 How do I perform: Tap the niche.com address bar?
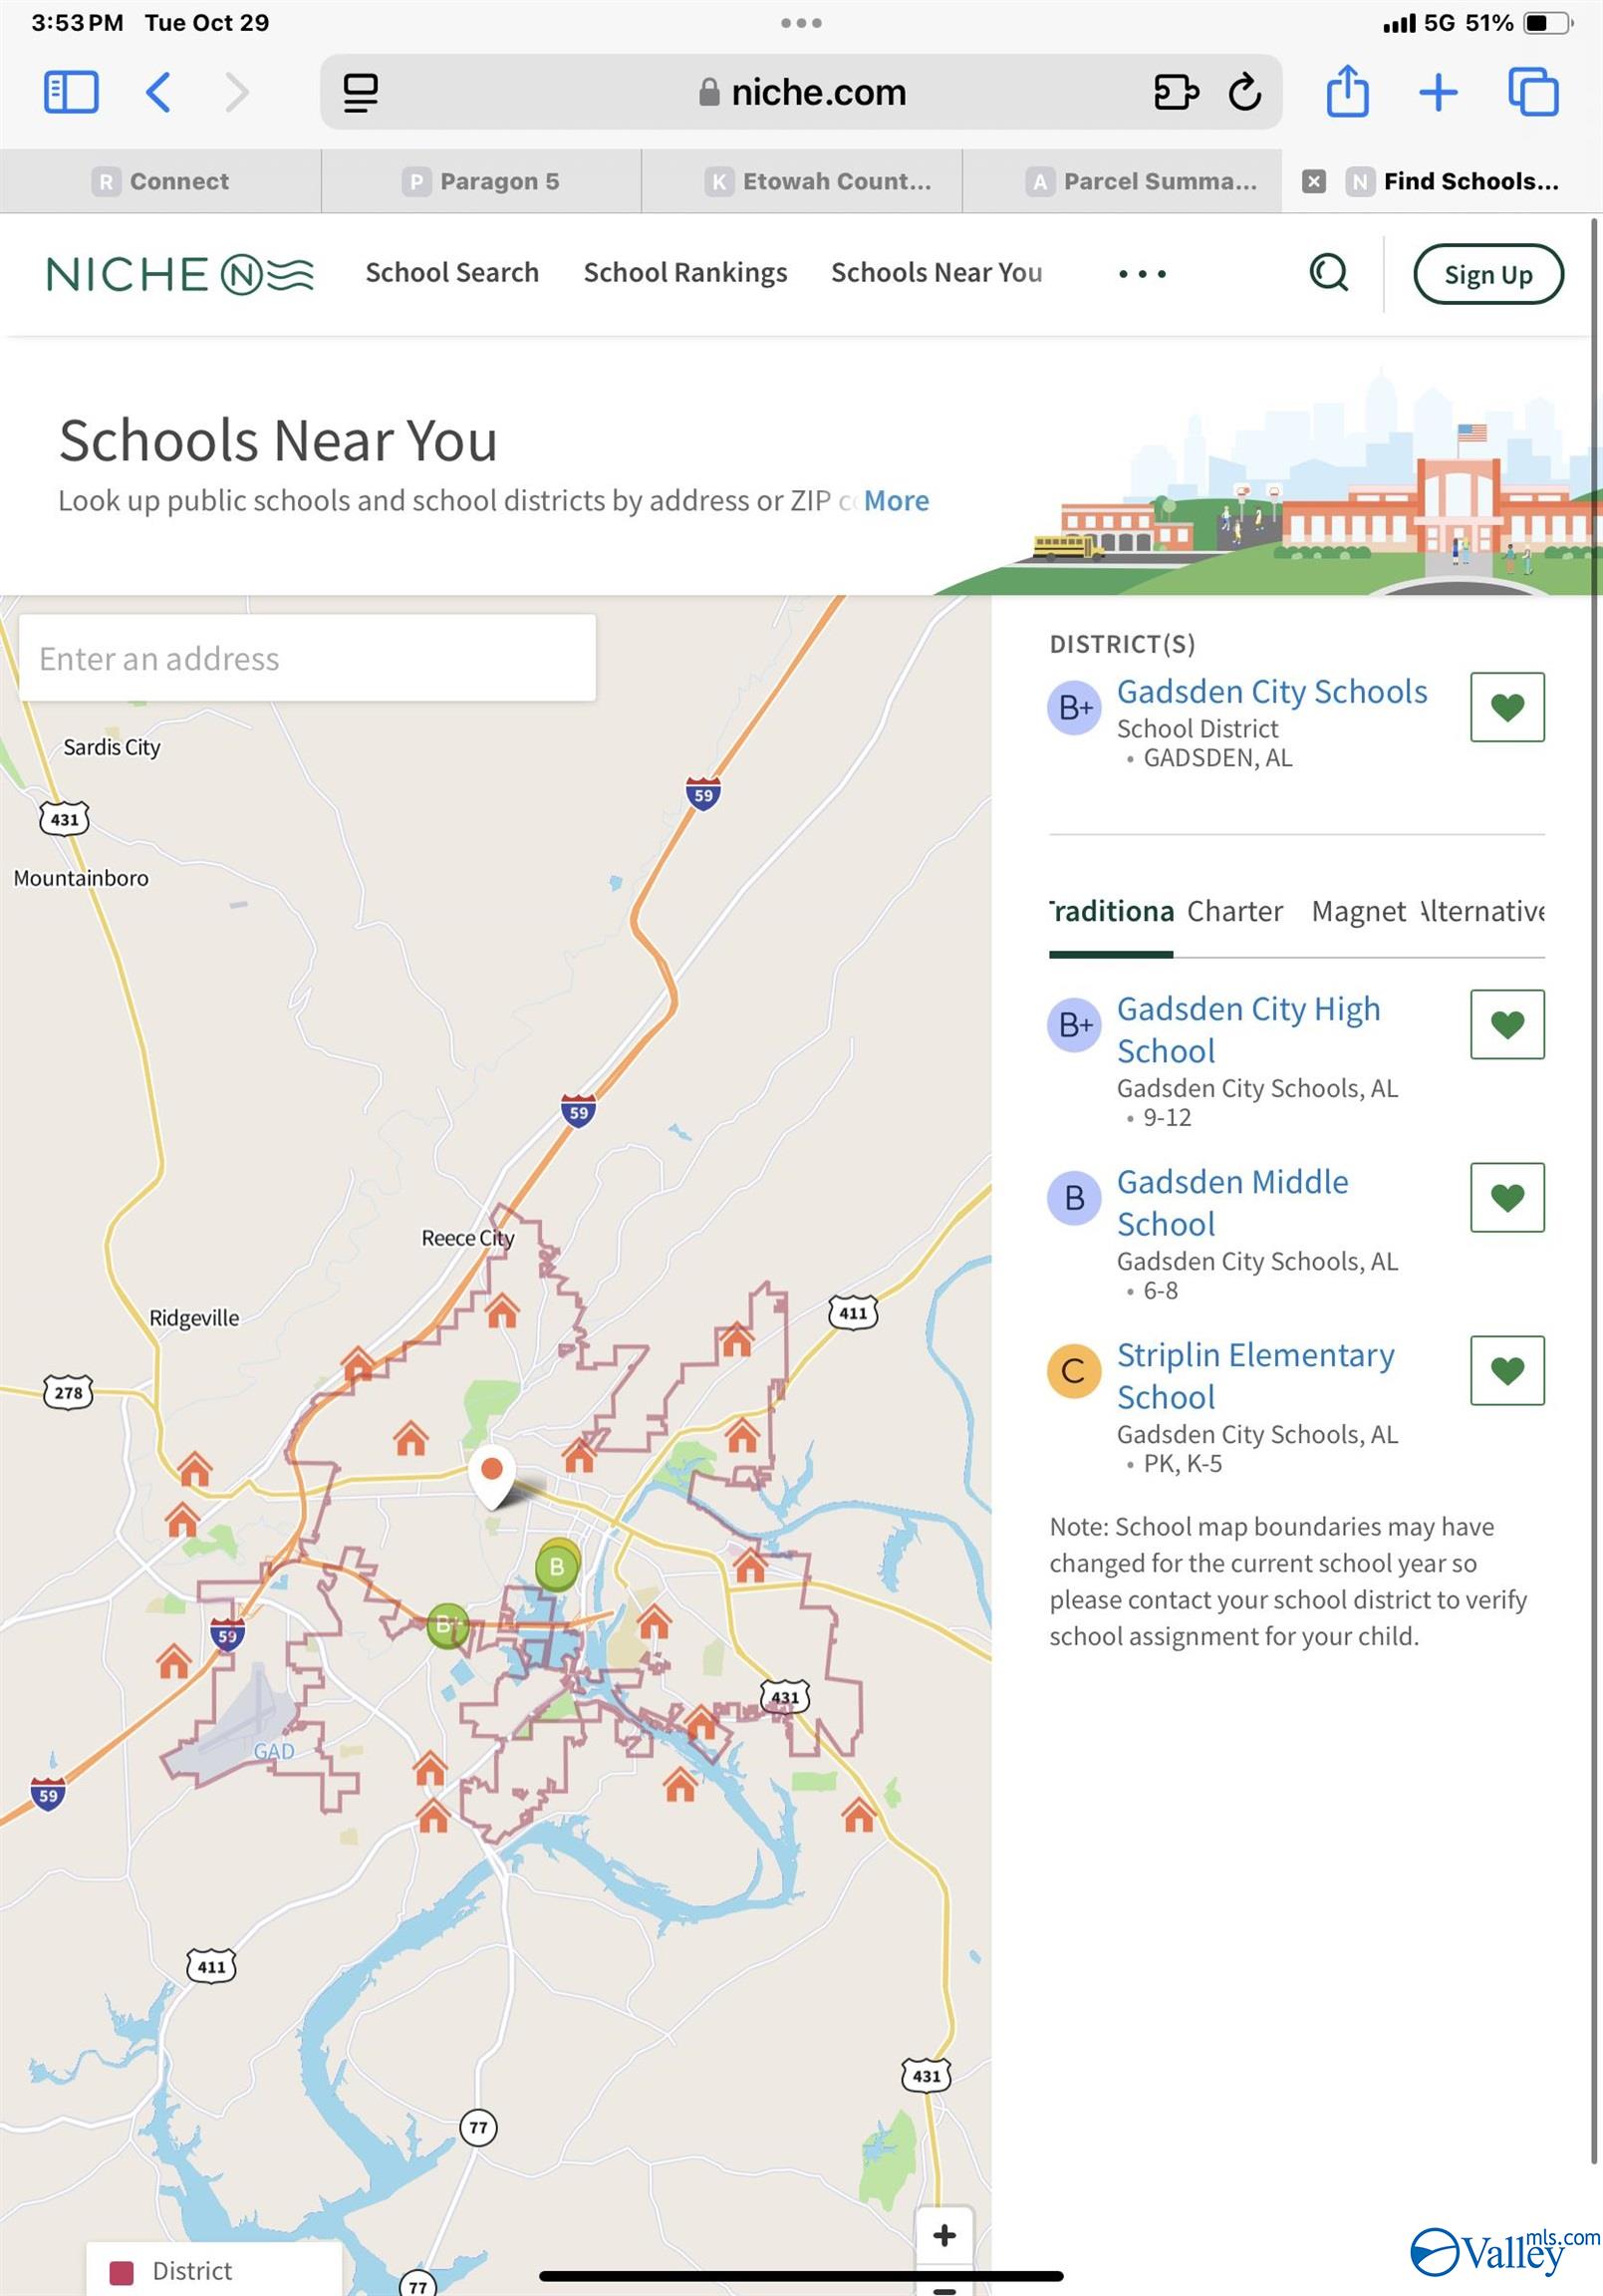[x=801, y=92]
